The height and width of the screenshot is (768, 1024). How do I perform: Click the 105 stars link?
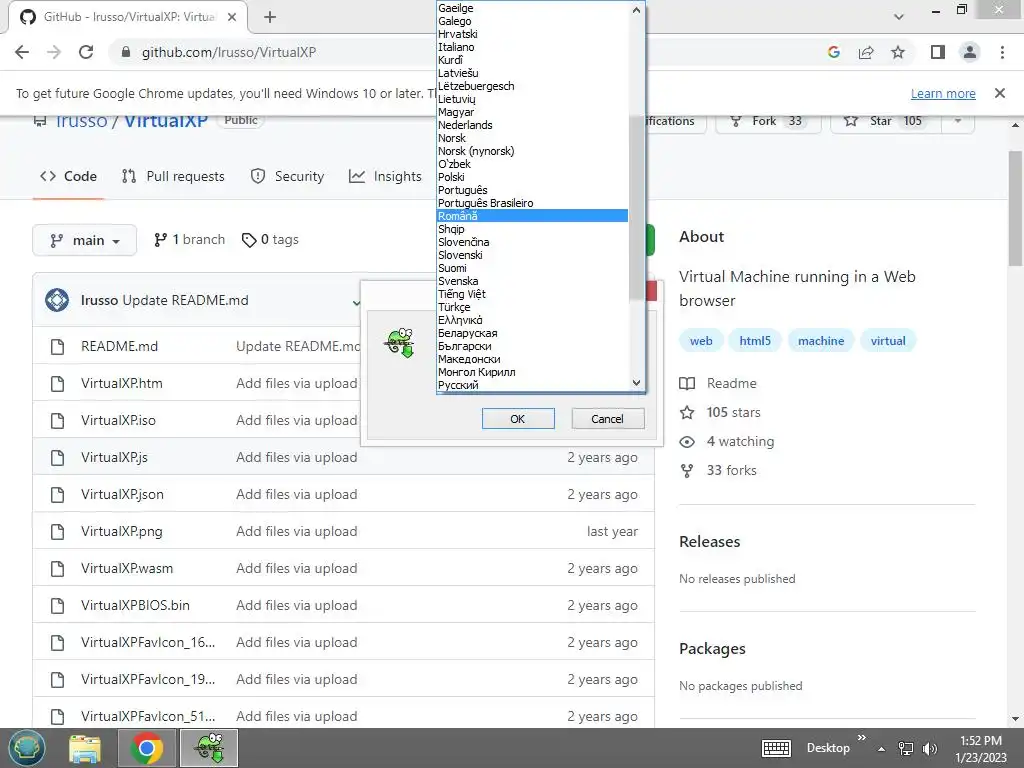pos(720,413)
